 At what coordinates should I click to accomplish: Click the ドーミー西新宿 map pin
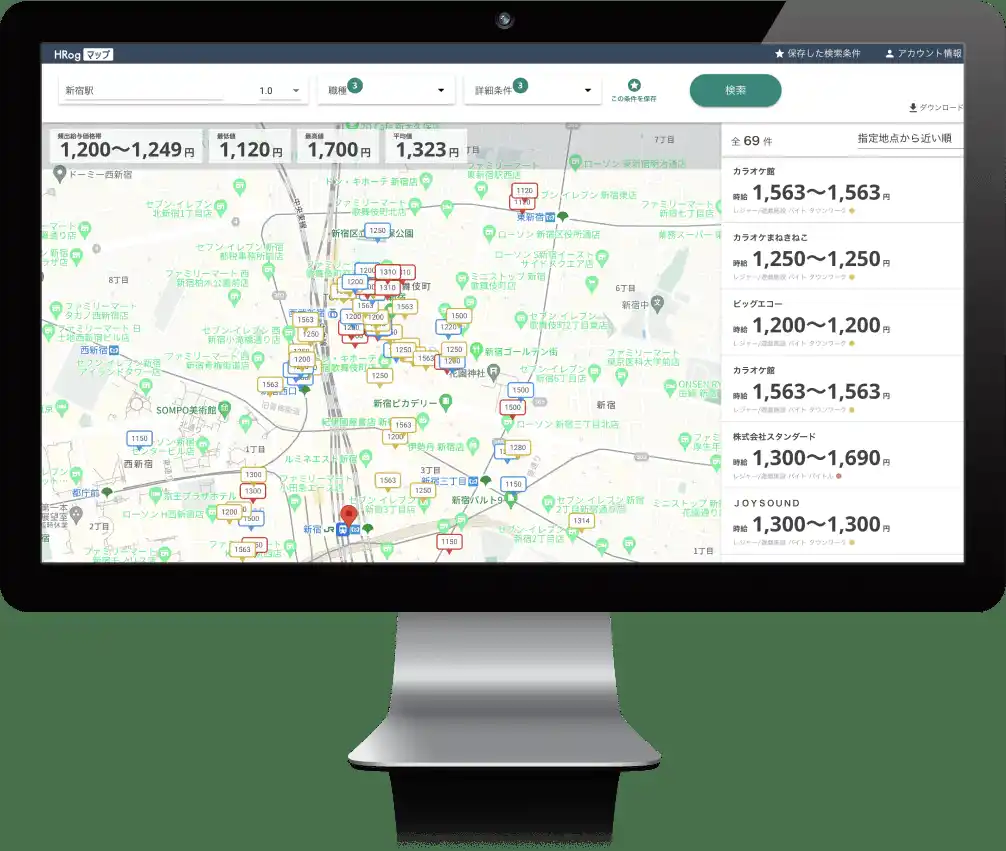tap(60, 174)
